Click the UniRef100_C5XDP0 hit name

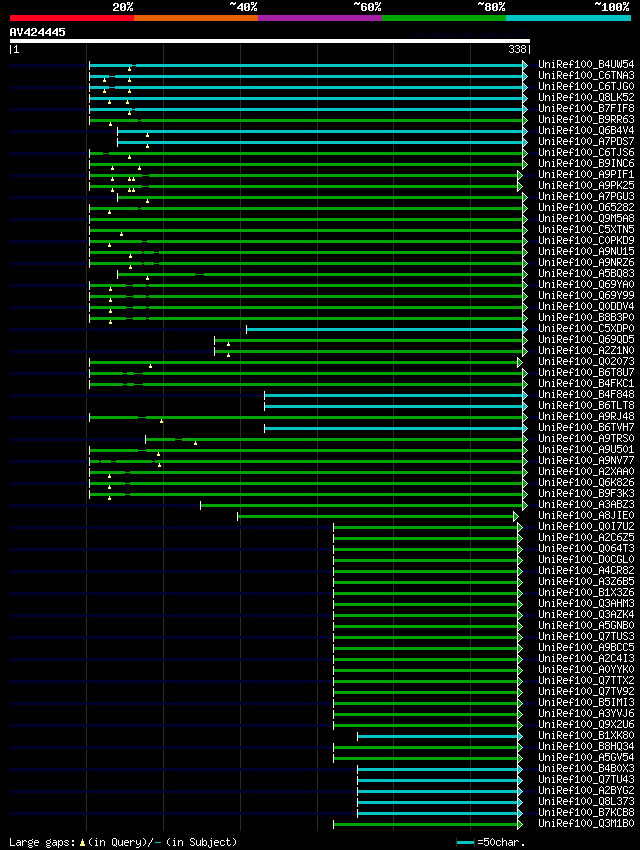586,329
